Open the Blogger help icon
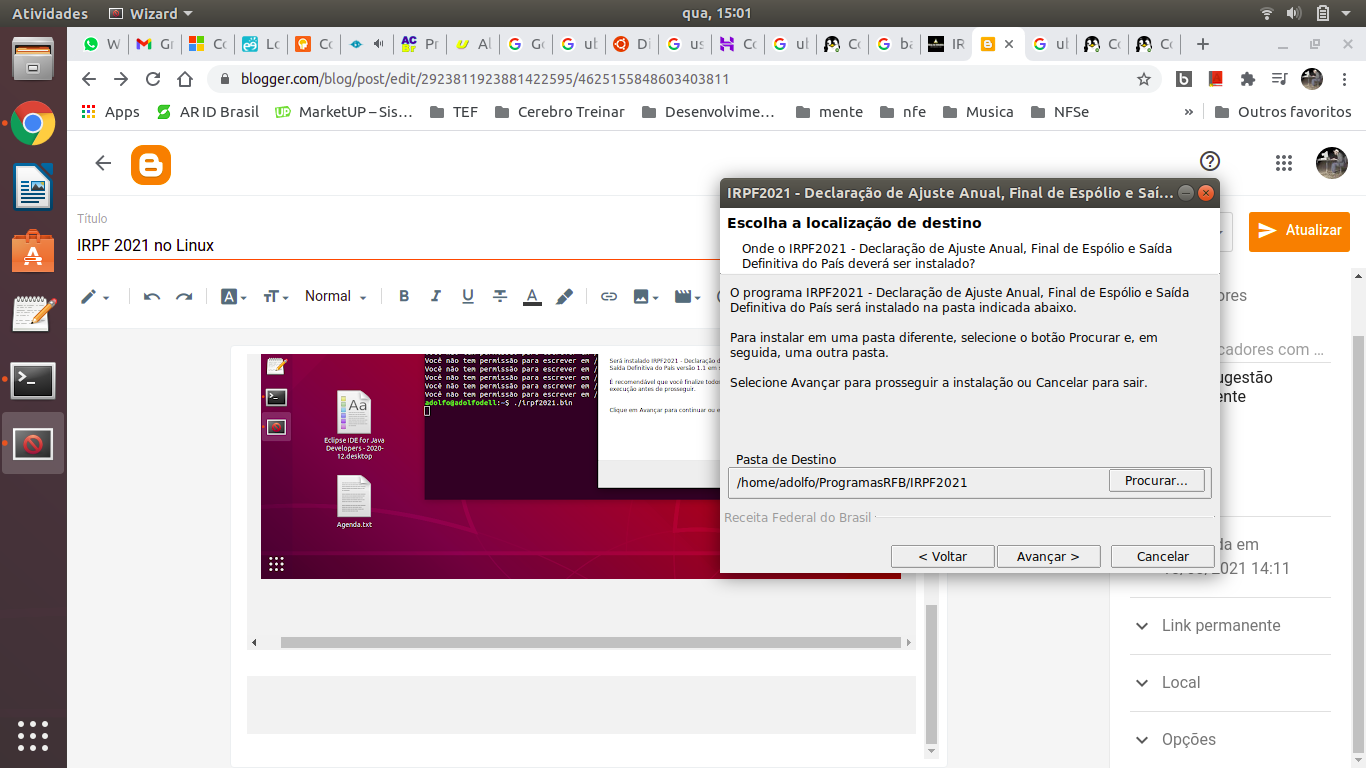 tap(1210, 162)
